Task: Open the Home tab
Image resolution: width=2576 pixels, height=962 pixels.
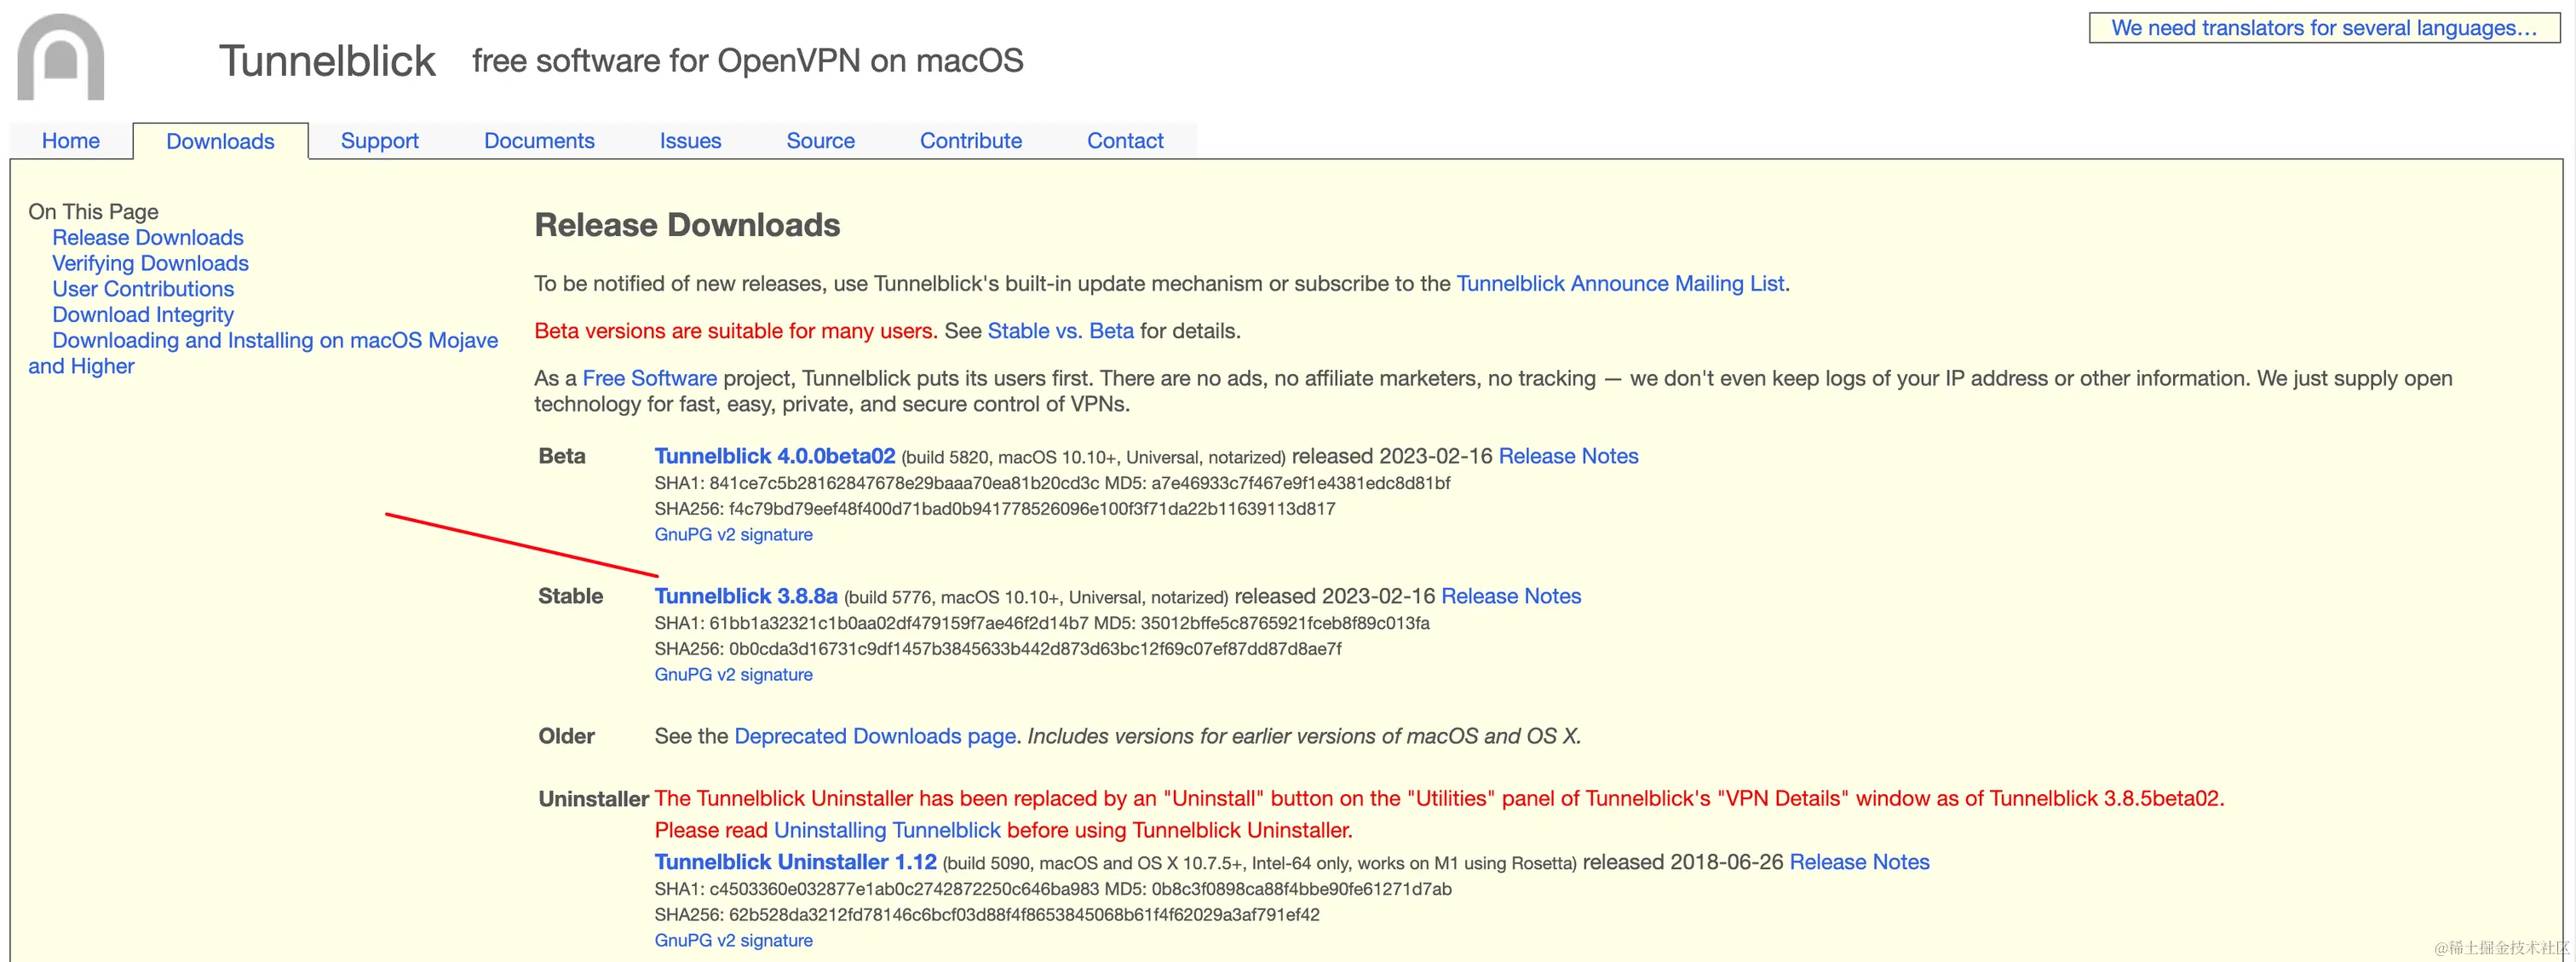Action: pyautogui.click(x=70, y=141)
